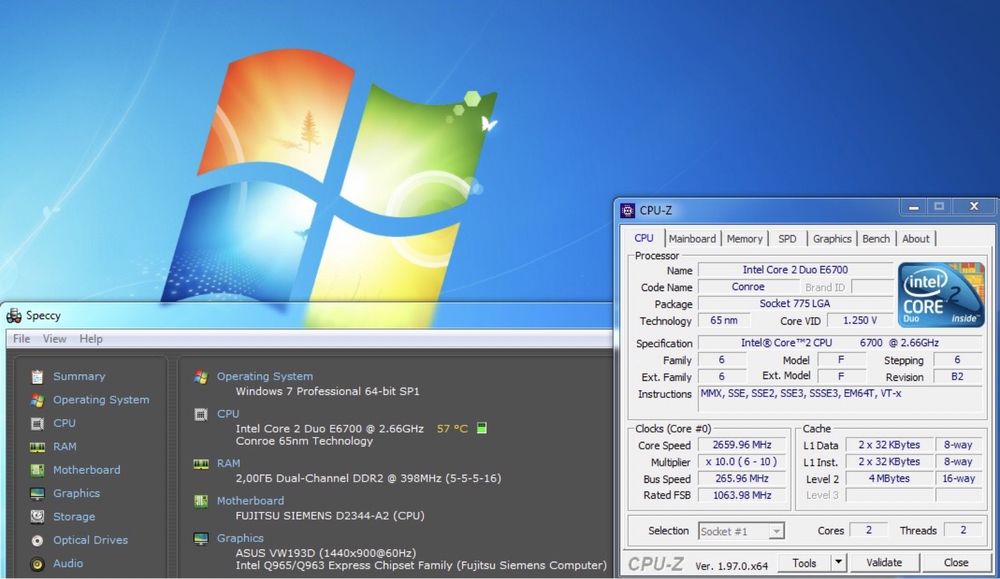Click the Level 2 cache value 4 MBytes
1000x579 pixels.
(888, 479)
